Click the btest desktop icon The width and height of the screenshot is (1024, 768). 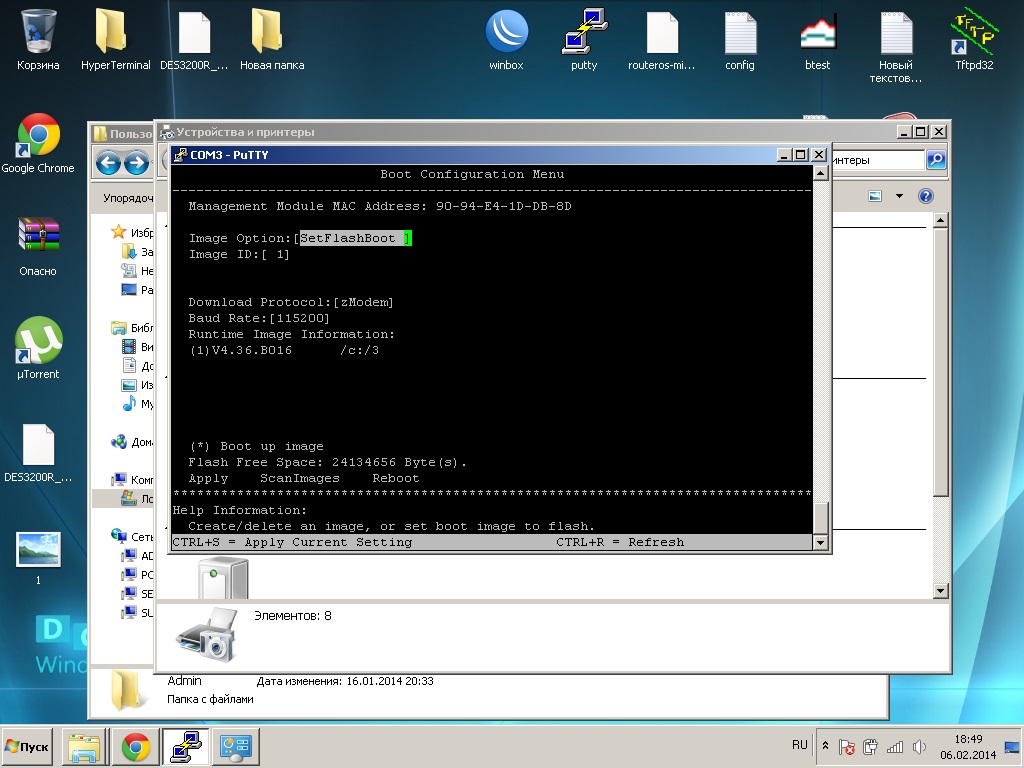(x=817, y=33)
